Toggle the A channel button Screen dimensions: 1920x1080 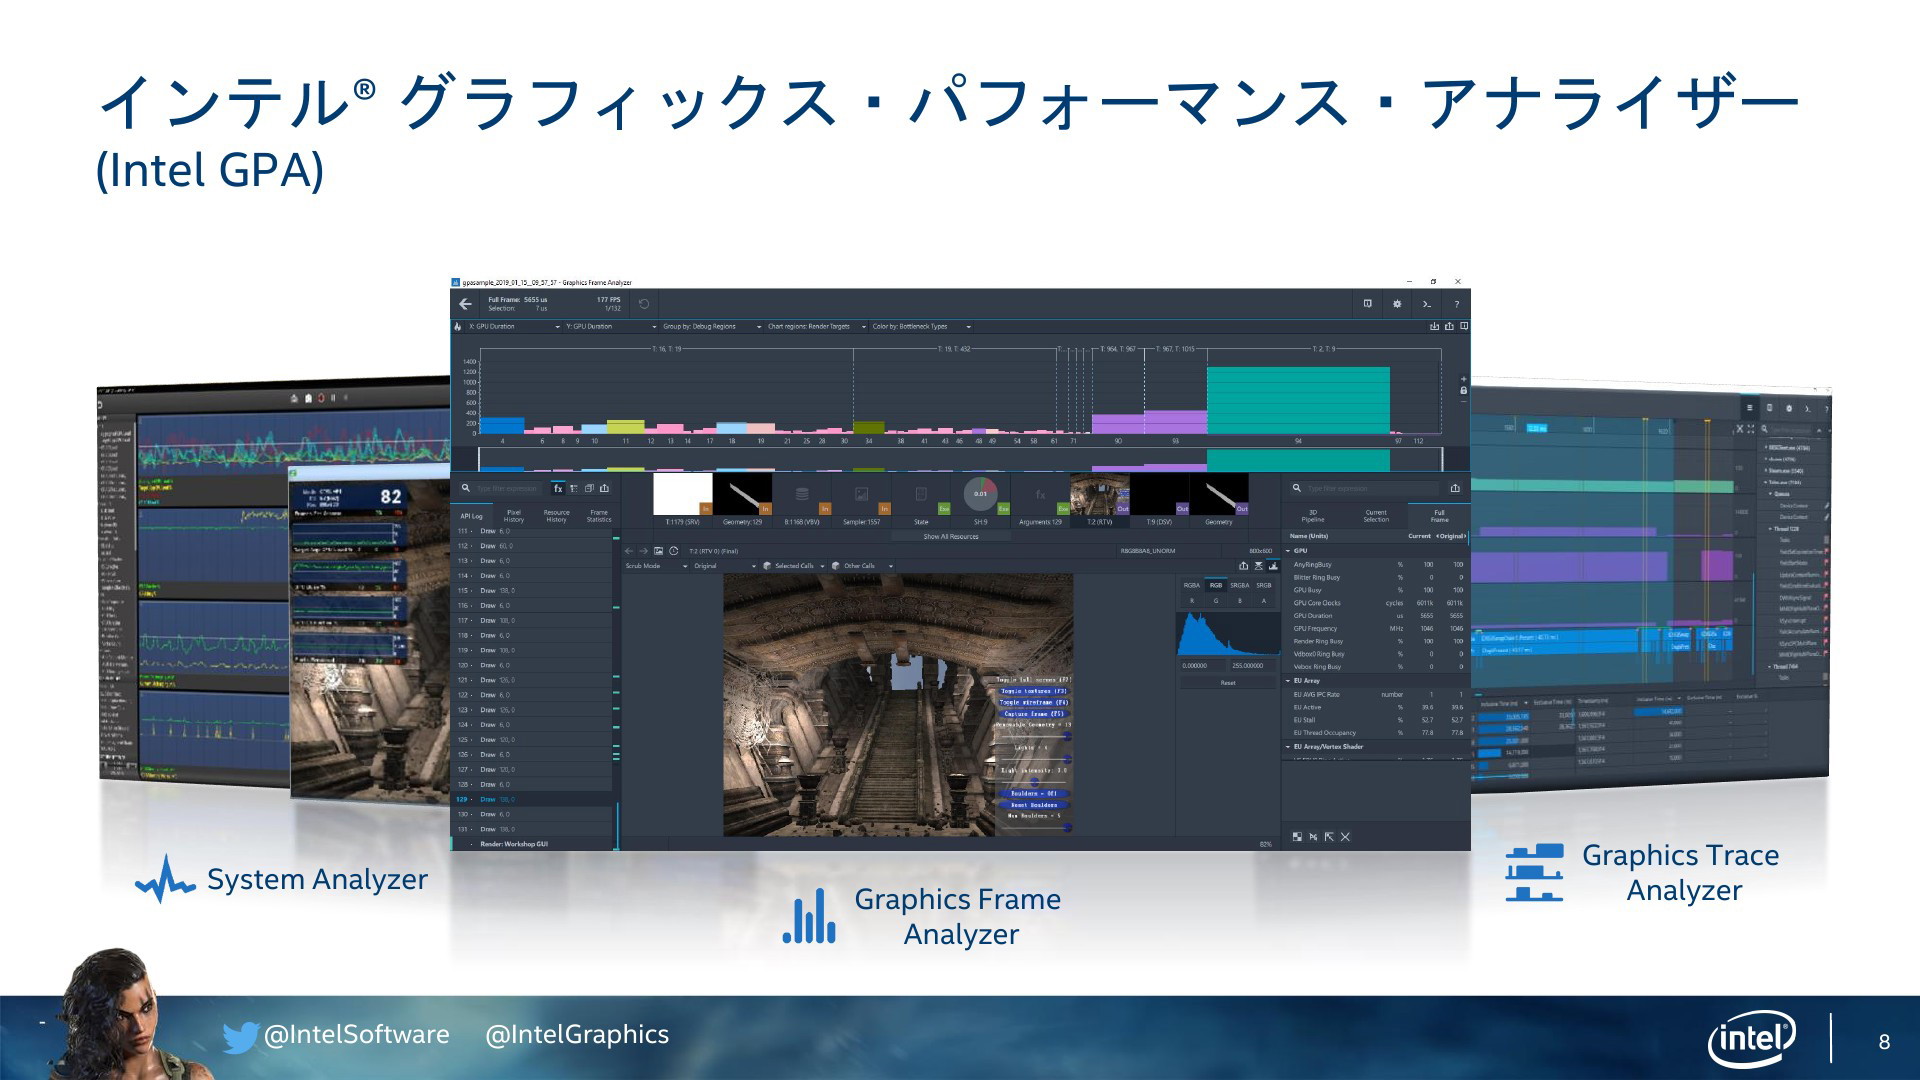pos(1264,601)
